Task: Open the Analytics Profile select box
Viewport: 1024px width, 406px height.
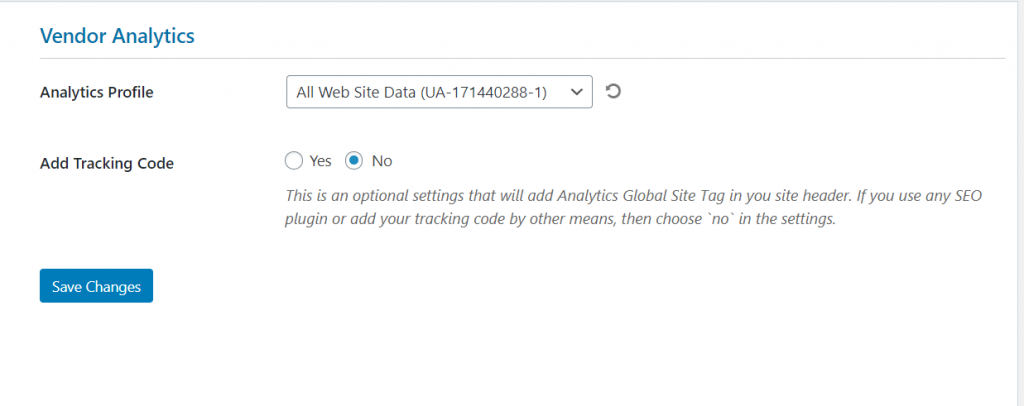Action: pyautogui.click(x=439, y=92)
